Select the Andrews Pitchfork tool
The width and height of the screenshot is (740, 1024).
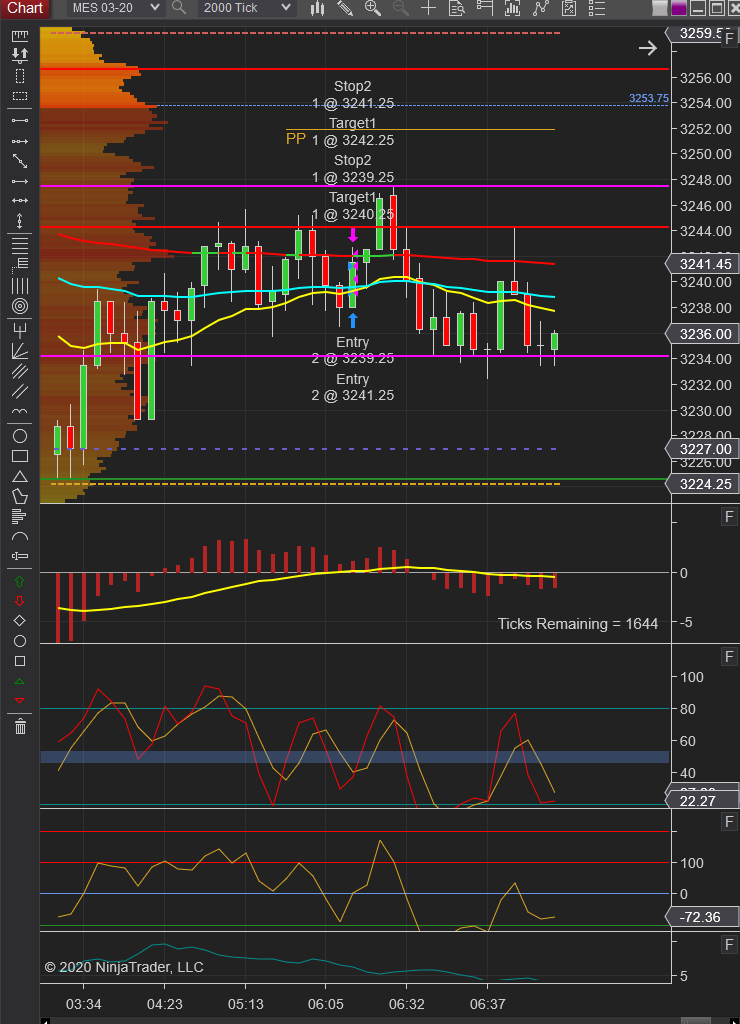coord(20,330)
